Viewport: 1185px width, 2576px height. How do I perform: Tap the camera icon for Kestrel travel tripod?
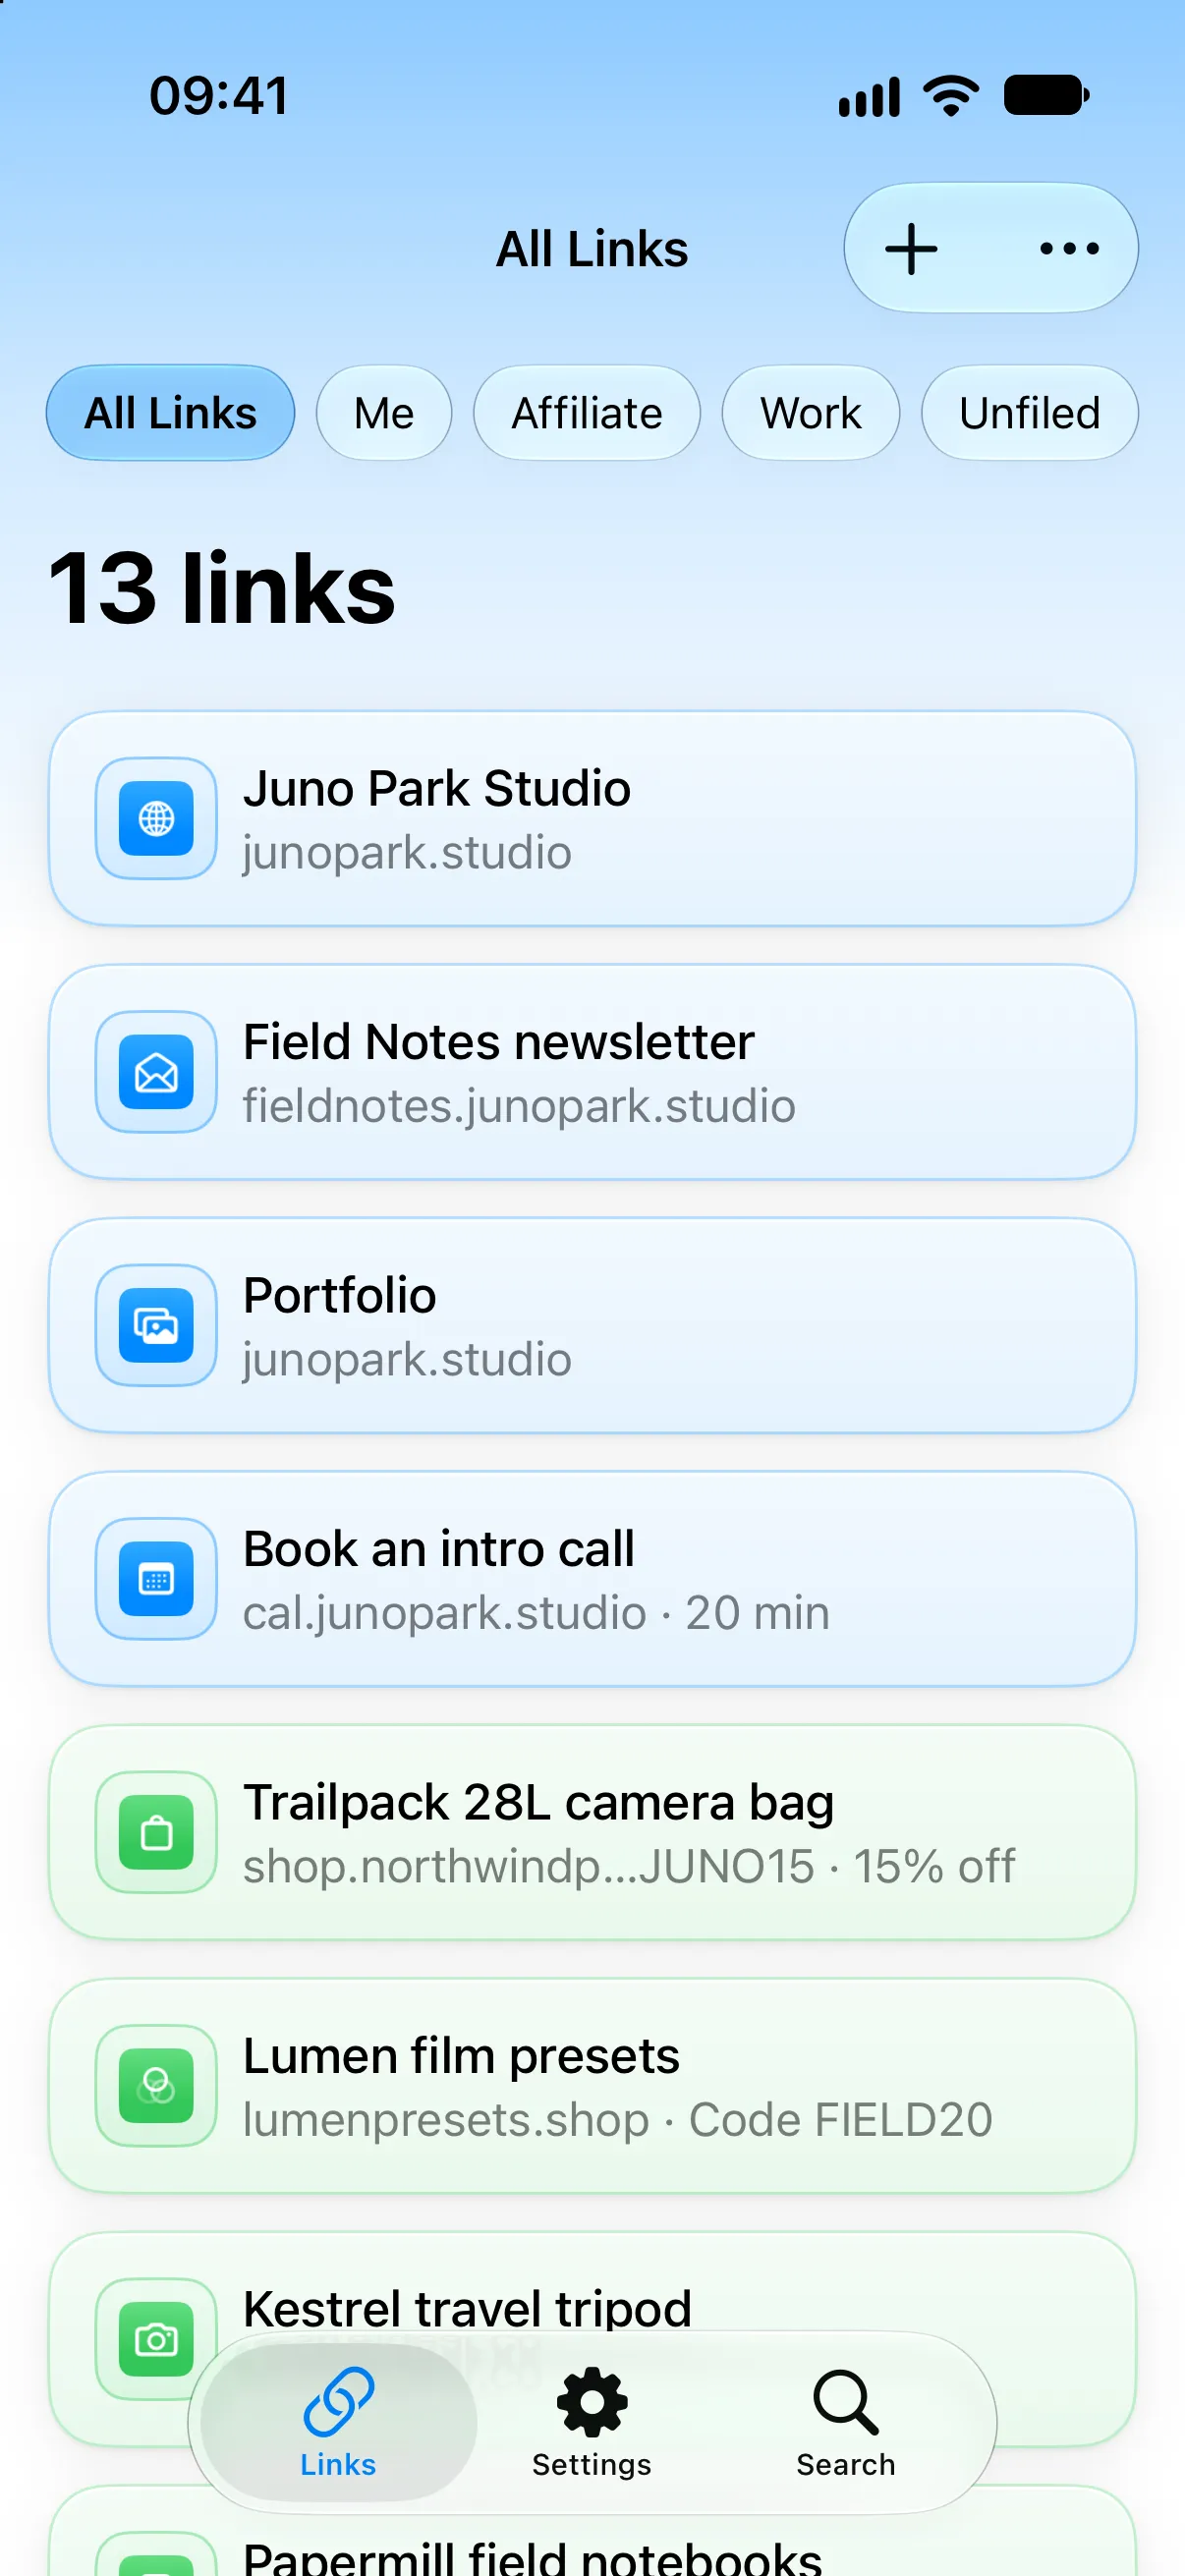[x=156, y=2339]
